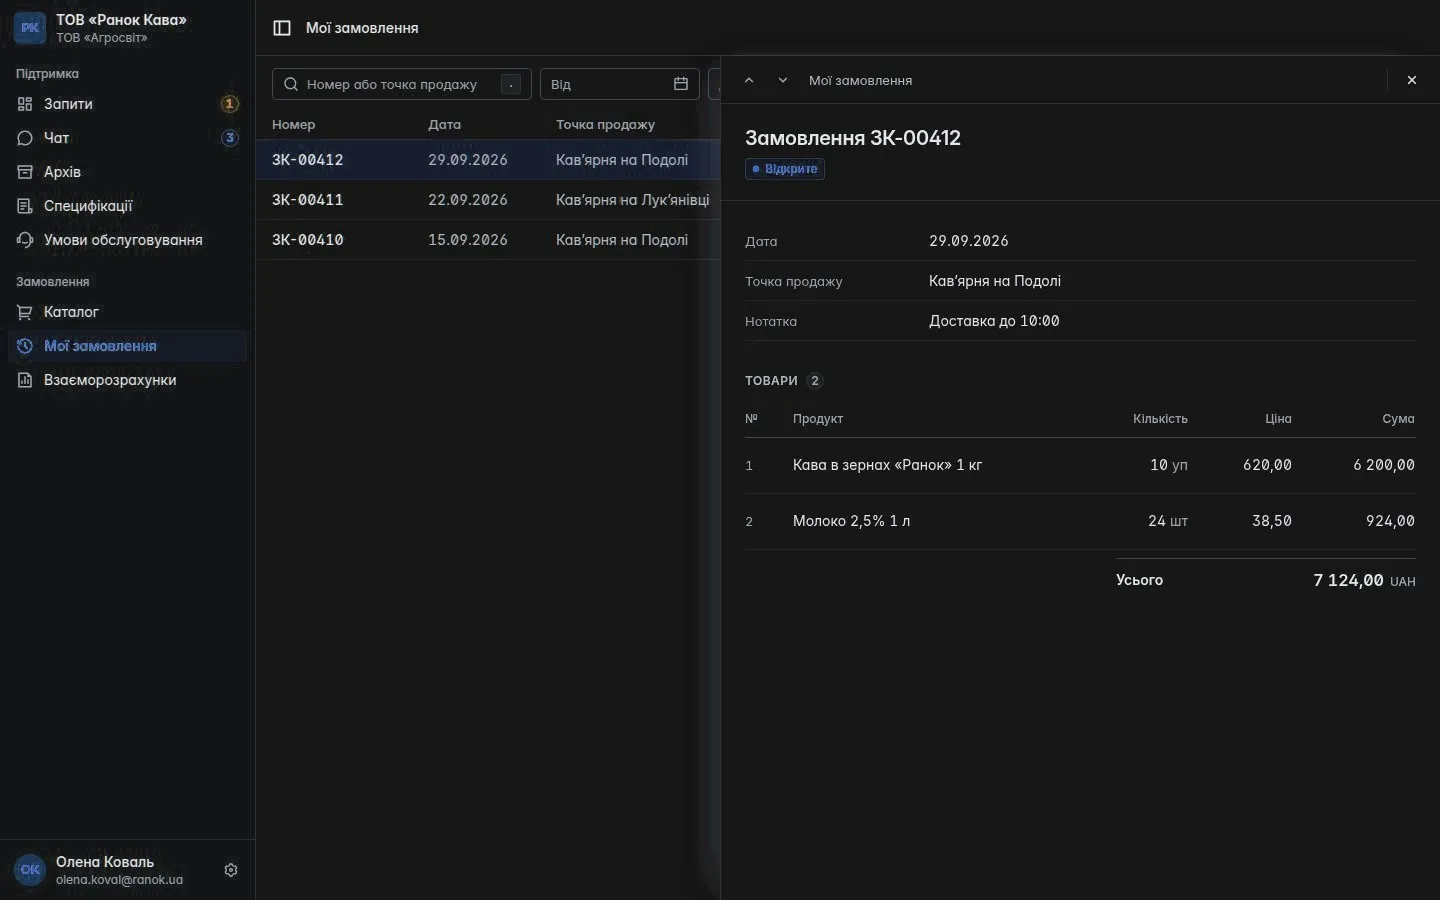The image size is (1440, 900).
Task: Toggle the sidebar panel icon
Action: [x=282, y=28]
